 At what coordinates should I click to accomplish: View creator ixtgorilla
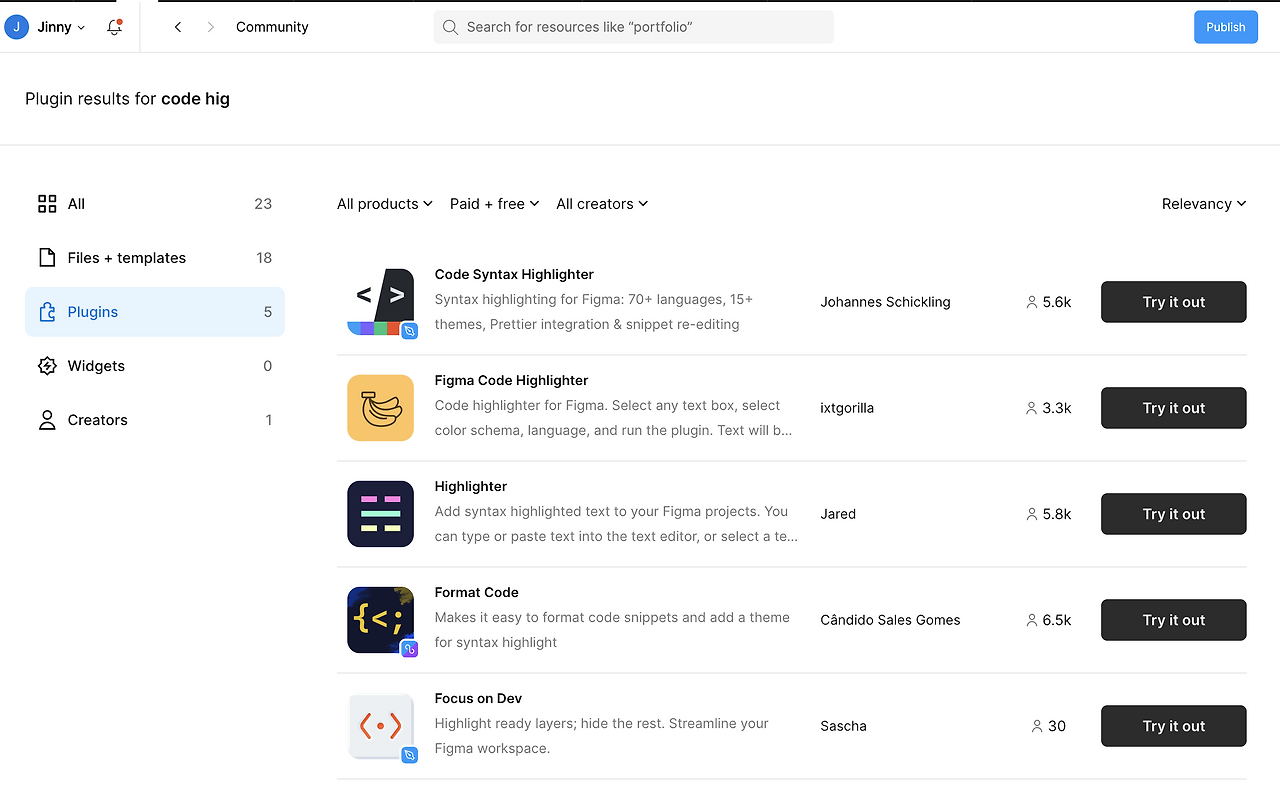847,408
